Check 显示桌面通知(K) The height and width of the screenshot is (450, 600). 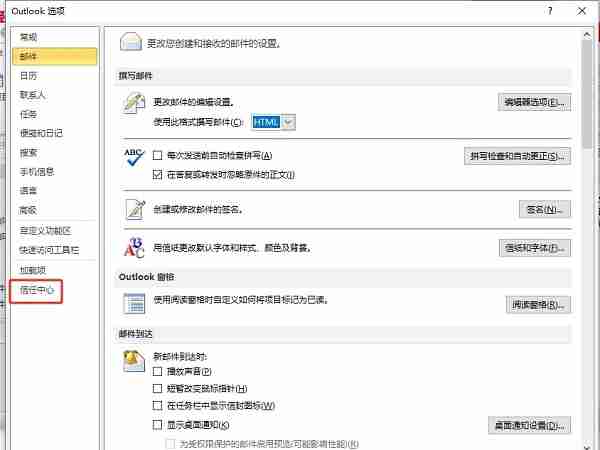(x=157, y=425)
